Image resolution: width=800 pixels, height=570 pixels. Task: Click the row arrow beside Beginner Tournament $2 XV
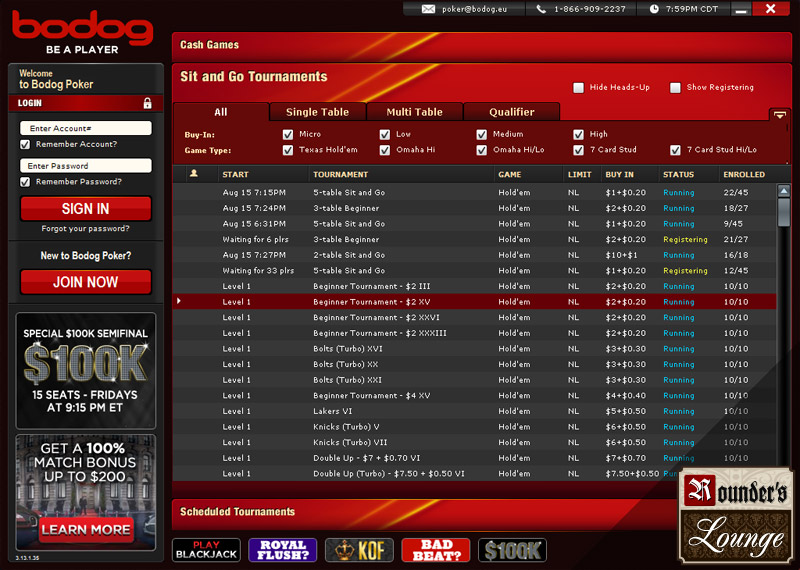179,301
